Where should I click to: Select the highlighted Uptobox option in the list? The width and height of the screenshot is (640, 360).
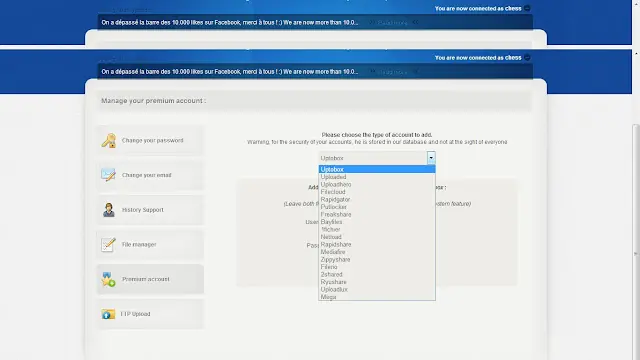(x=377, y=169)
